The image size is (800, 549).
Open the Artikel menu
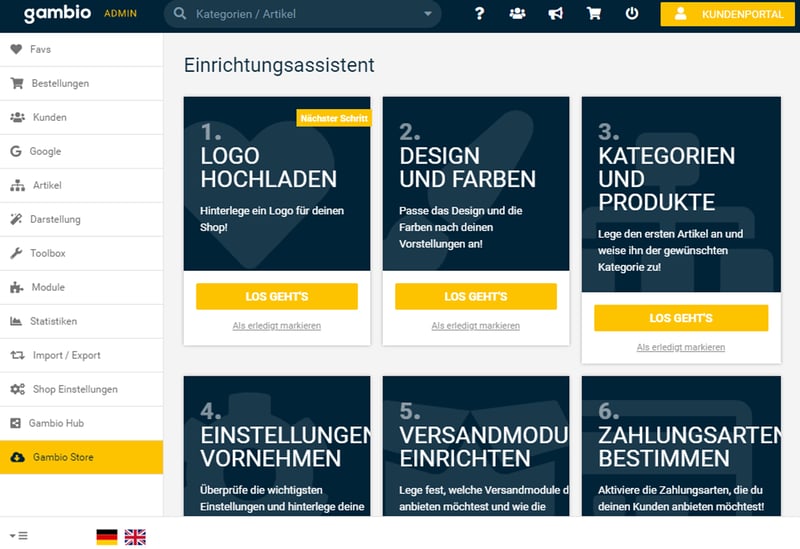[x=82, y=185]
